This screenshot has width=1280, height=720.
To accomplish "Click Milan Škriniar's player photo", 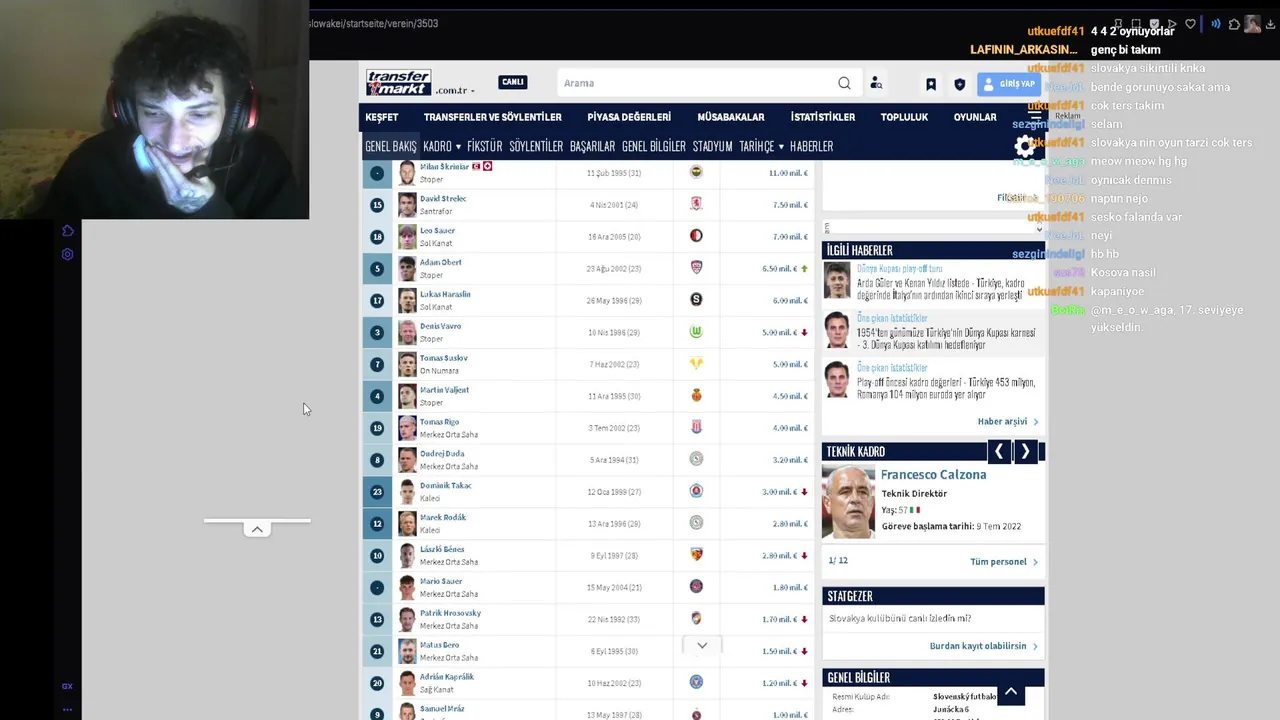I will pos(407,173).
